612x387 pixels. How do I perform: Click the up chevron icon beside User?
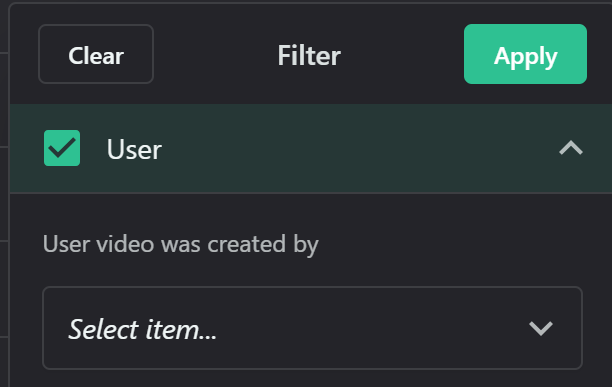pos(571,148)
